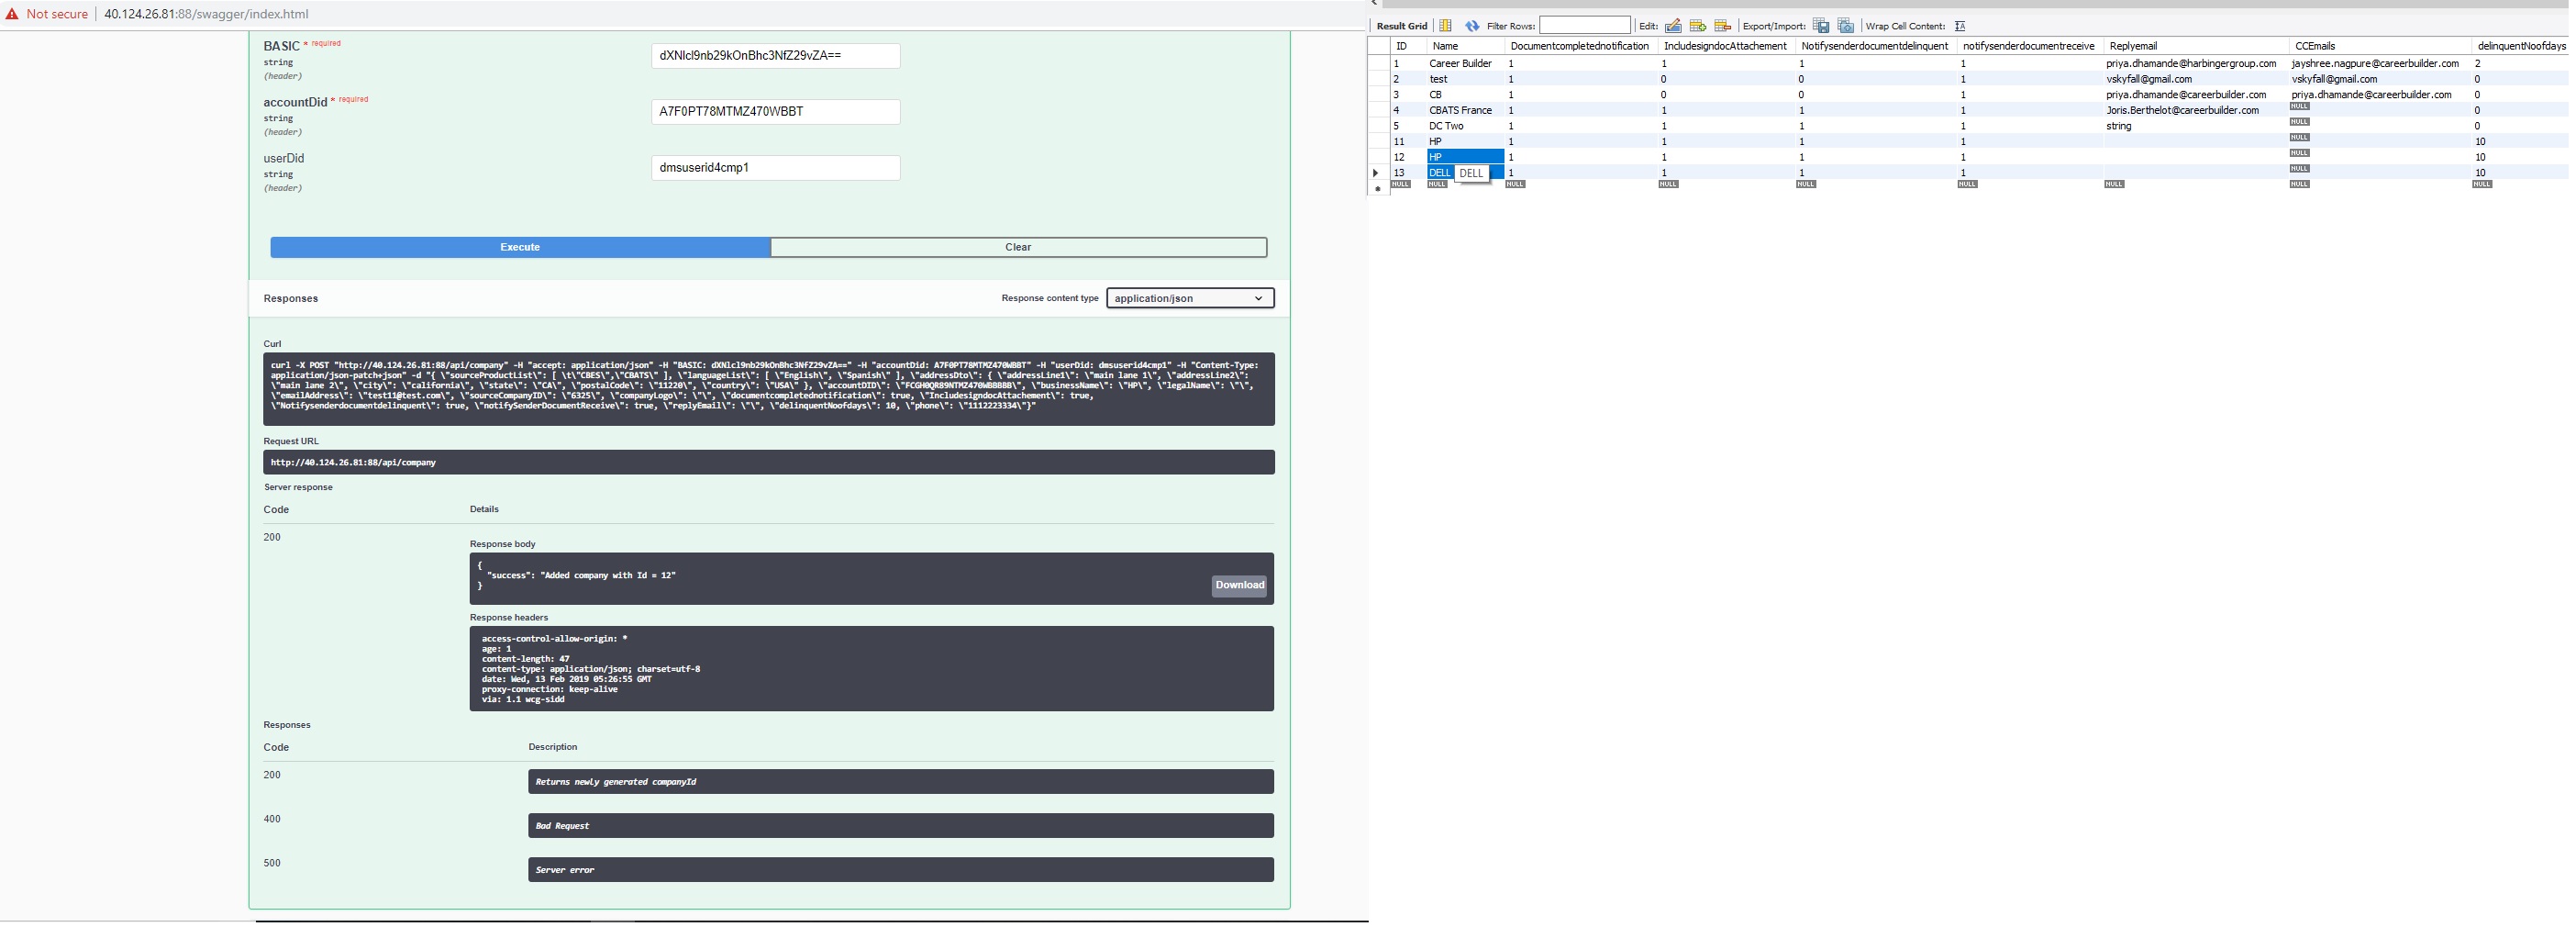
Task: Click the Export recordset to file icon
Action: (1820, 26)
